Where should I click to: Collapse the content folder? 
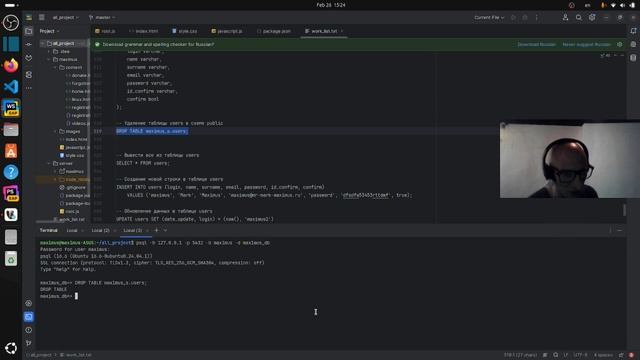(56, 67)
